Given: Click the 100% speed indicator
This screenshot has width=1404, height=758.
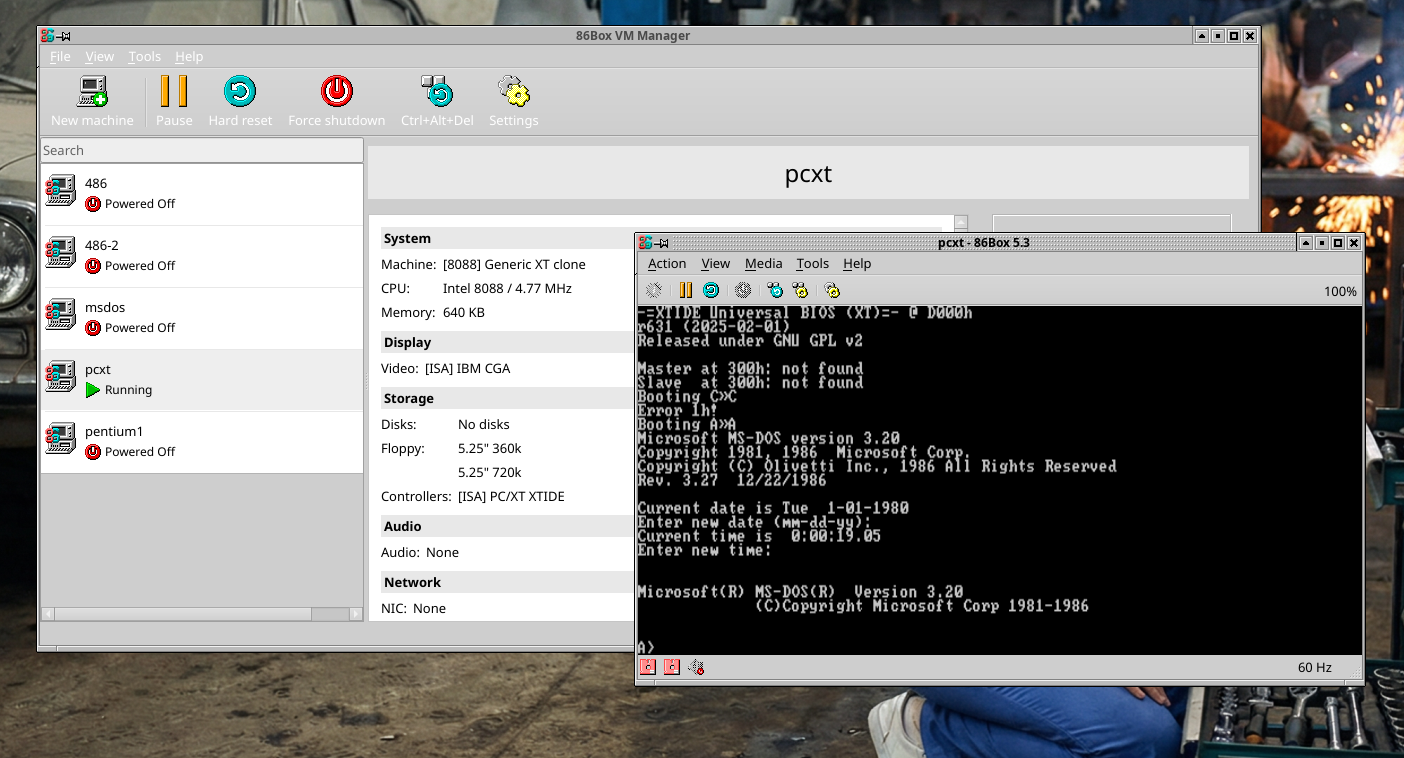Looking at the screenshot, I should pos(1340,292).
